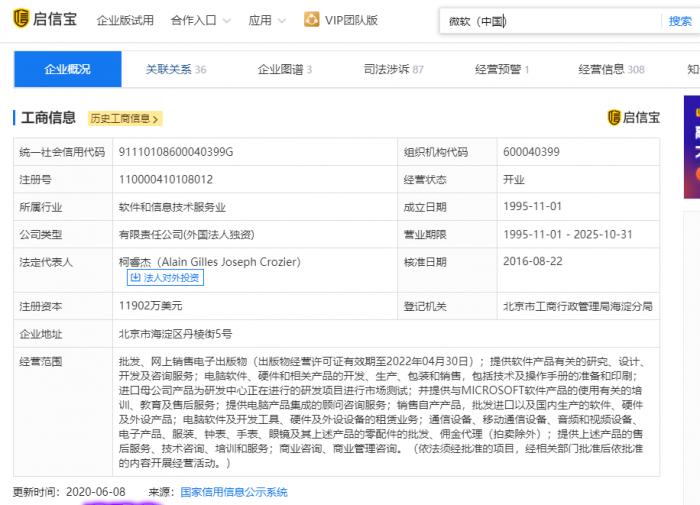Click the 启信宝 logo in the header

click(46, 20)
